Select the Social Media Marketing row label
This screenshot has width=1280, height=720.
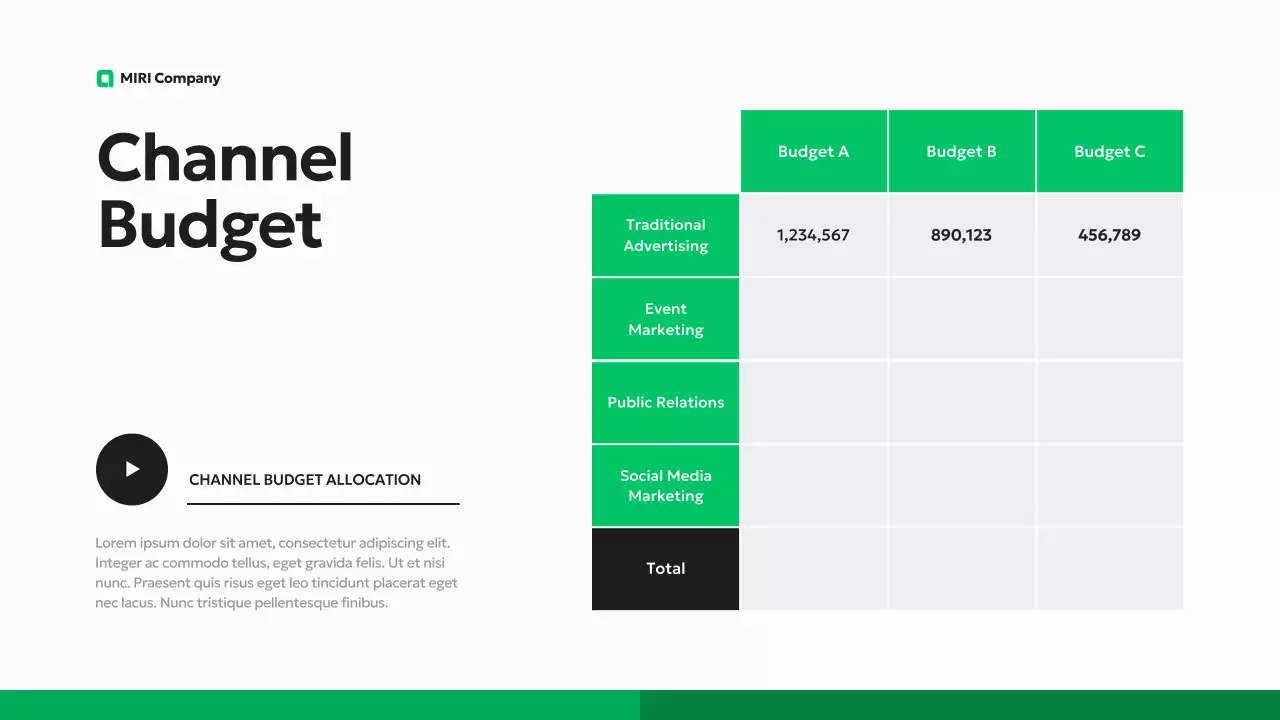pyautogui.click(x=665, y=486)
